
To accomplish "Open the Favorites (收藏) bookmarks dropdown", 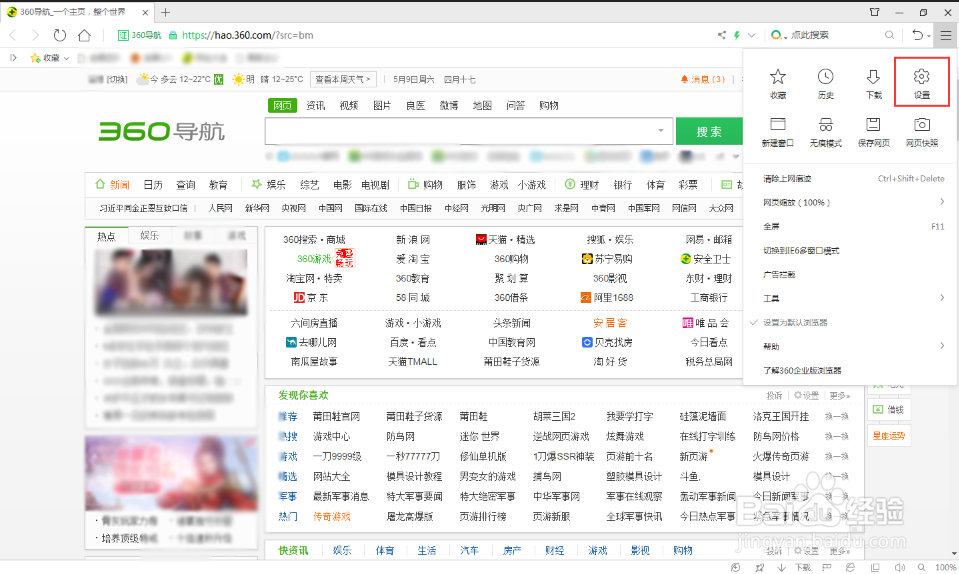I will [x=50, y=58].
